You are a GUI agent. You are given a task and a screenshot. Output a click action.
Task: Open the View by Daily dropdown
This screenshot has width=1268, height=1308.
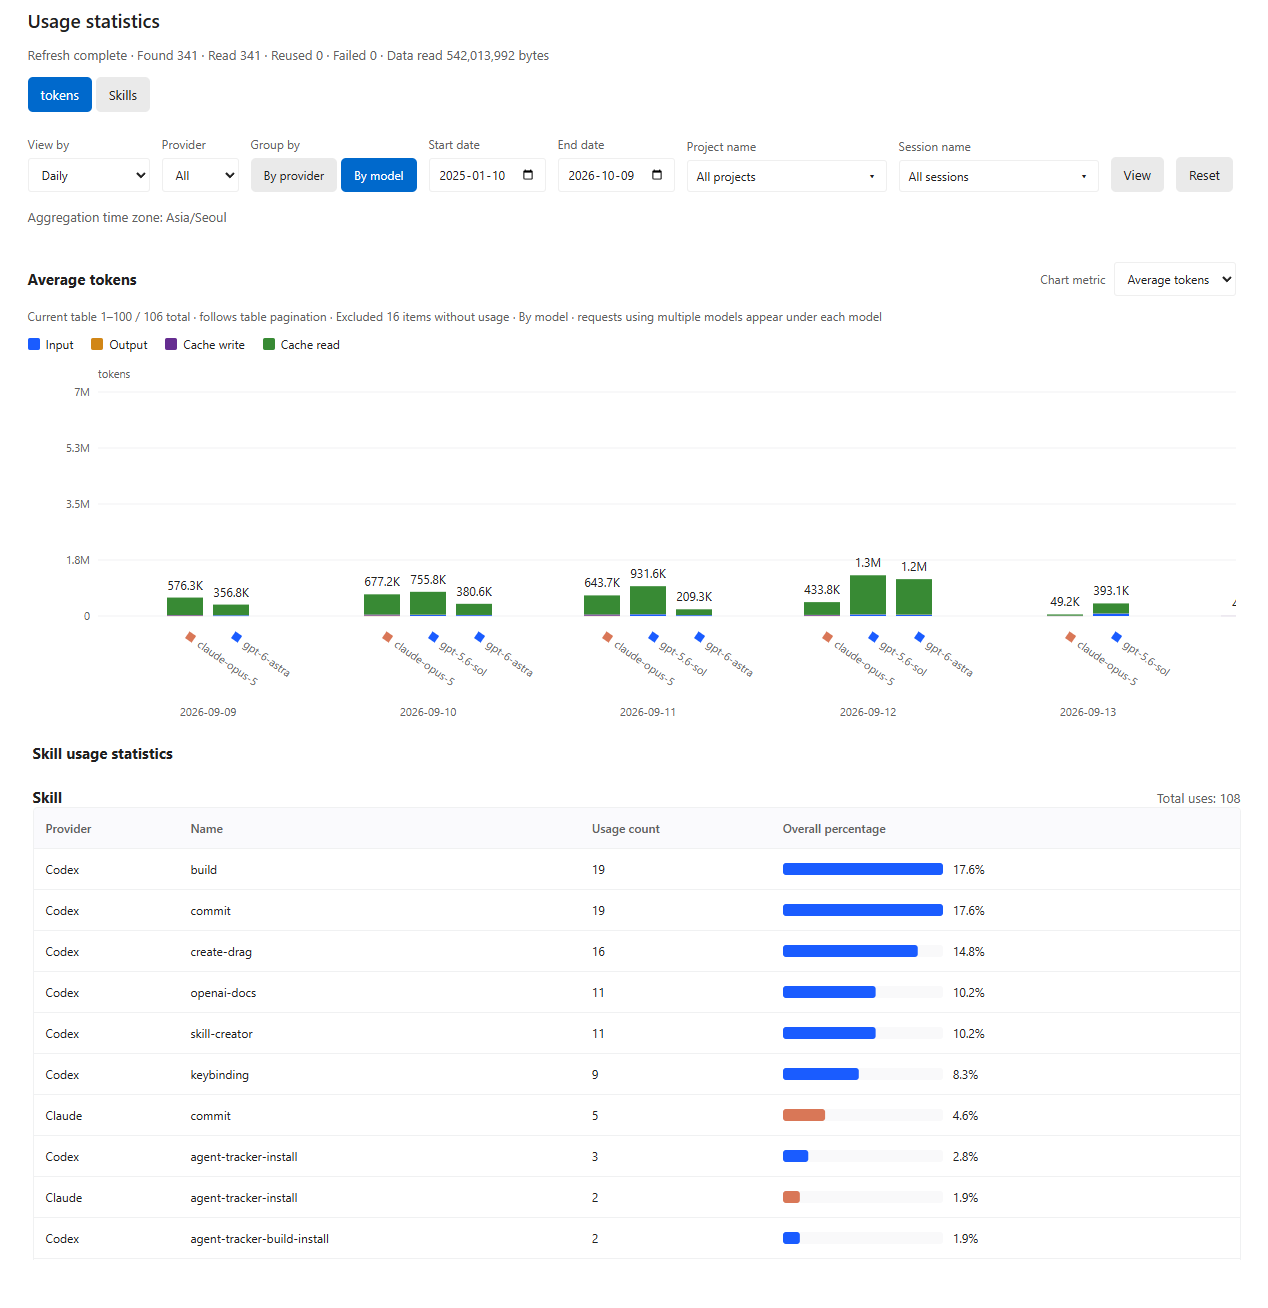(x=89, y=175)
